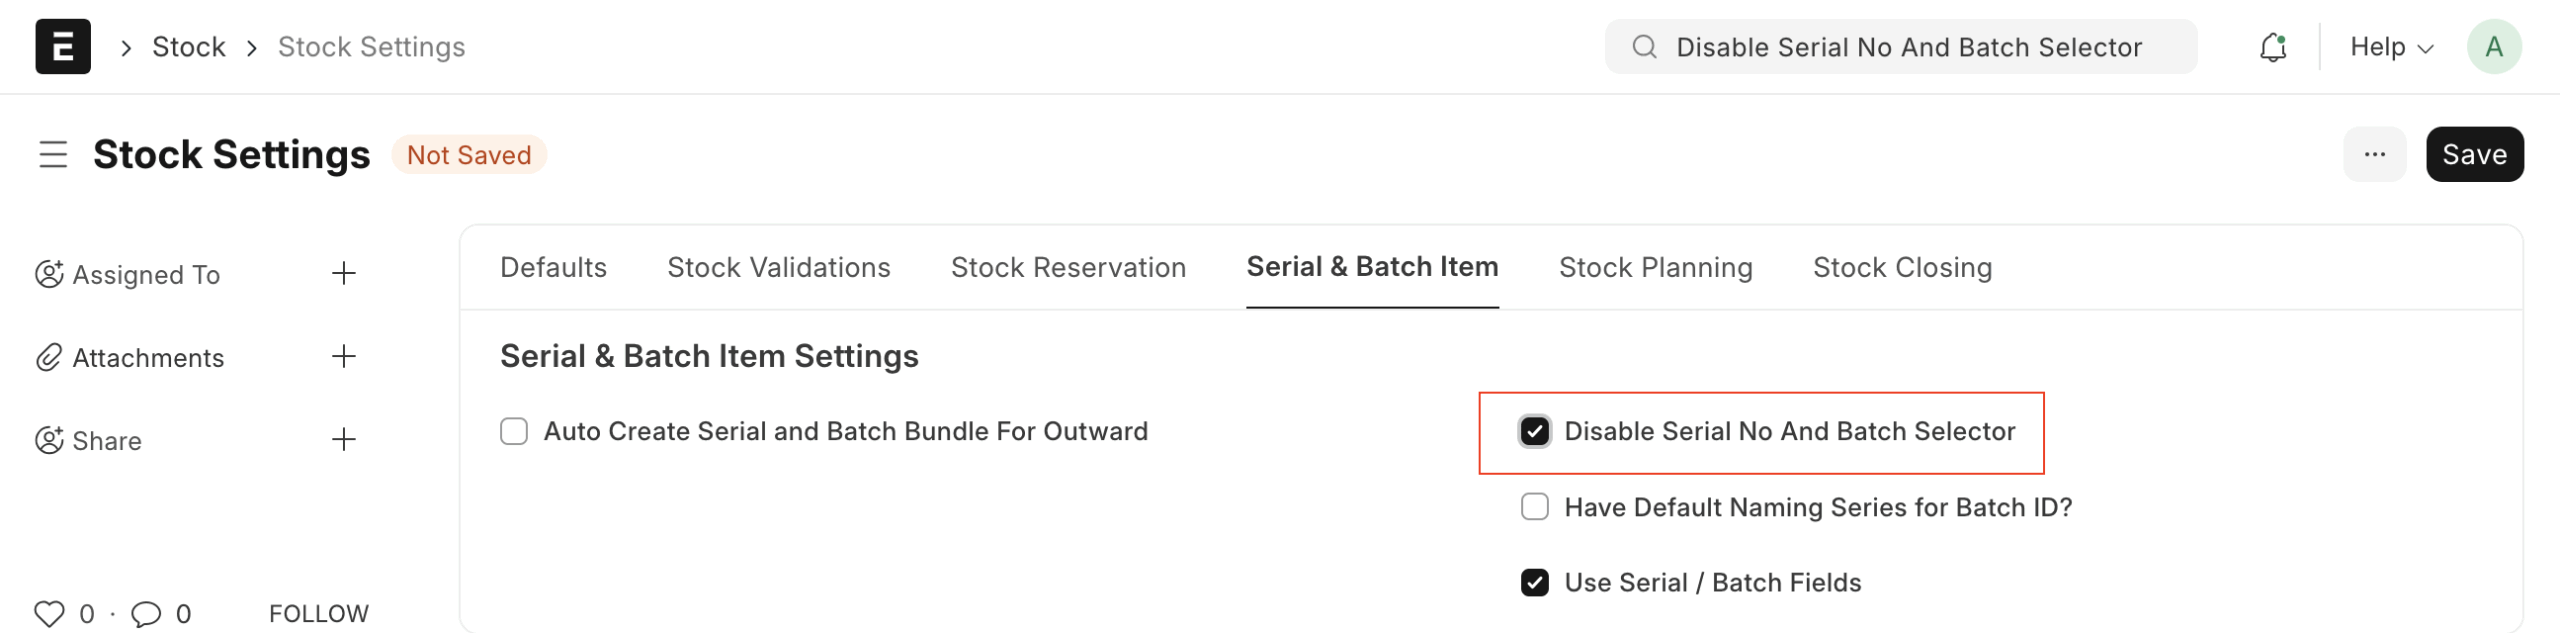
Task: Open the notifications bell icon
Action: pos(2272,47)
